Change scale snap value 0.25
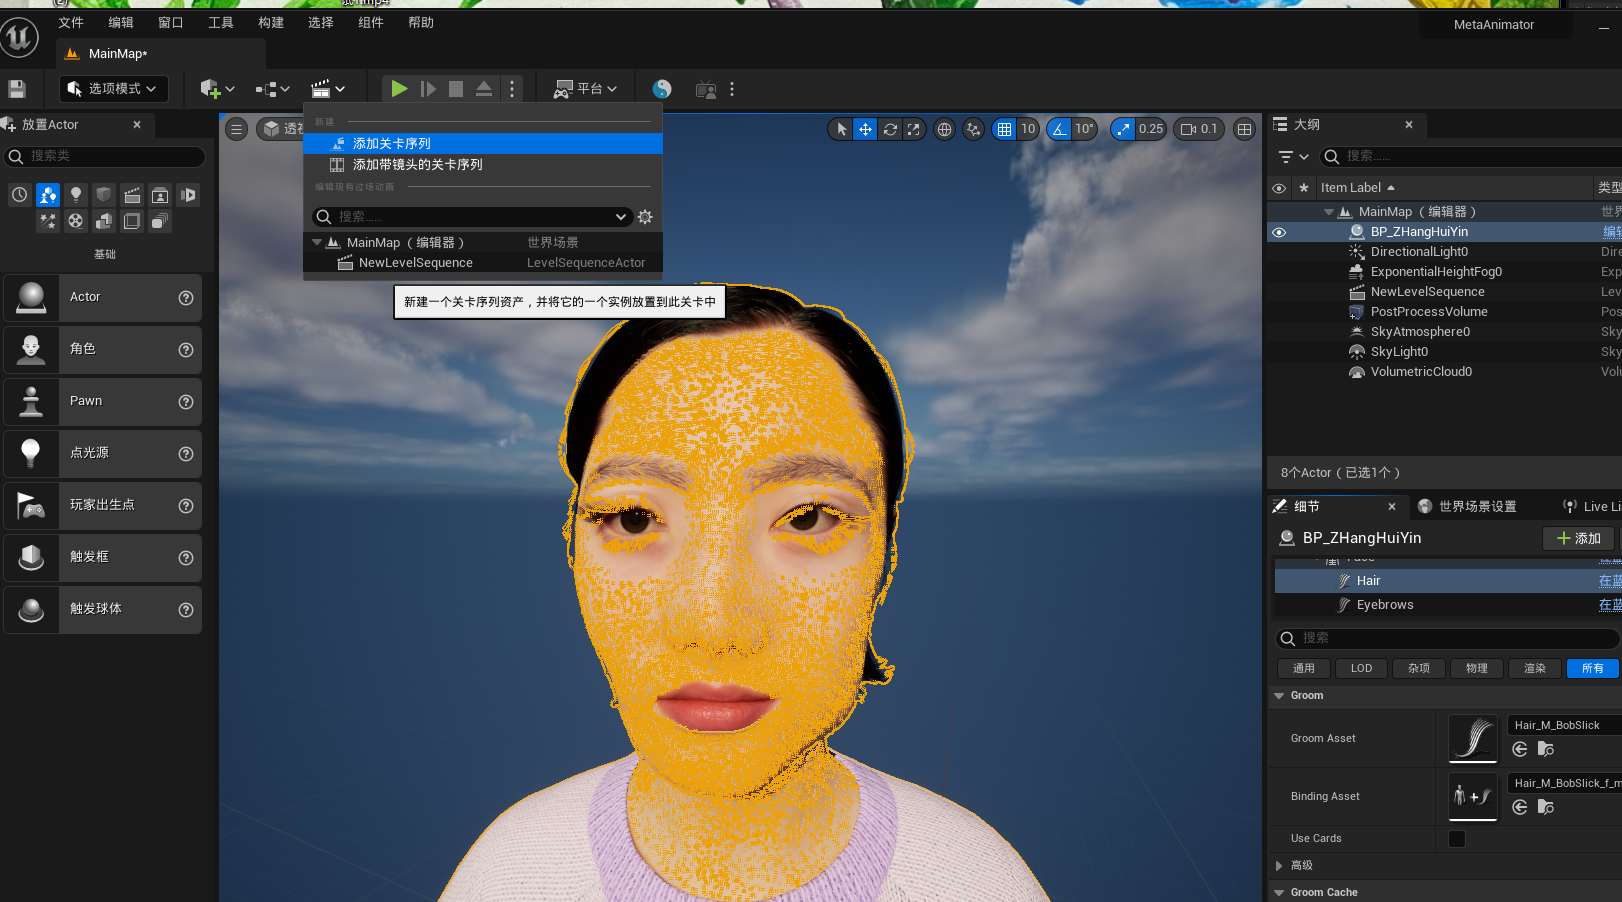The height and width of the screenshot is (902, 1622). 1151,129
